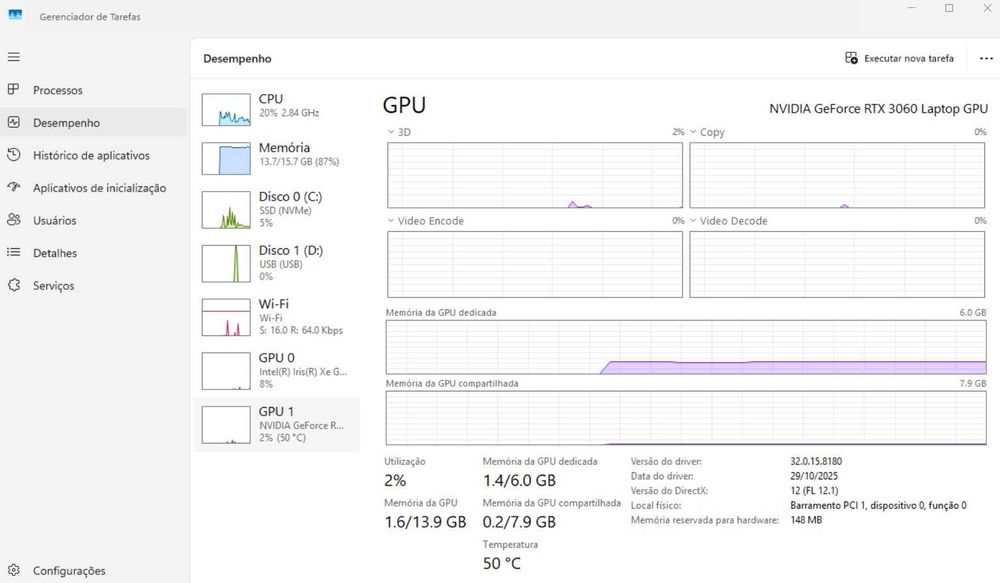1000x583 pixels.
Task: Click the Task Manager app icon in title bar
Action: (15, 15)
